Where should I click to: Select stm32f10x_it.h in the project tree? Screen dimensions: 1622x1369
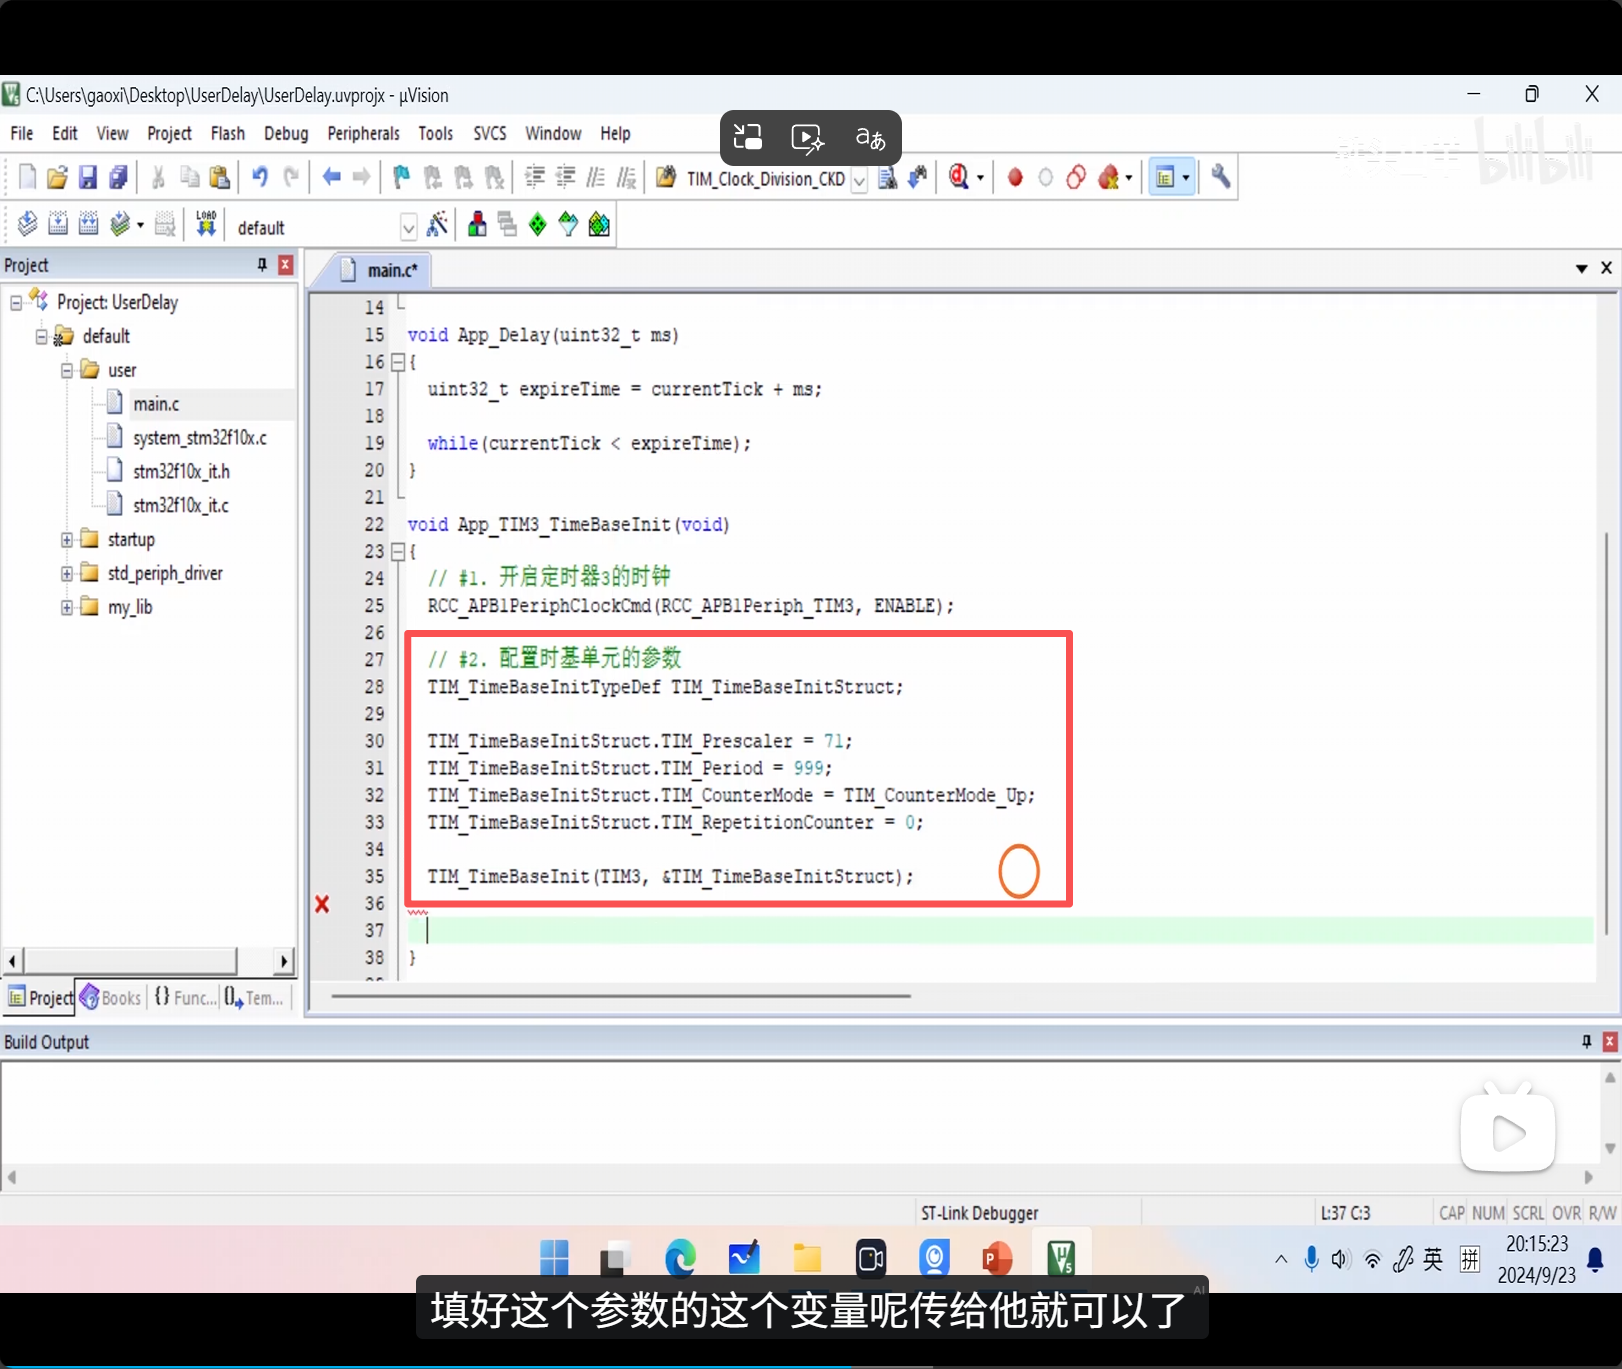pos(181,471)
